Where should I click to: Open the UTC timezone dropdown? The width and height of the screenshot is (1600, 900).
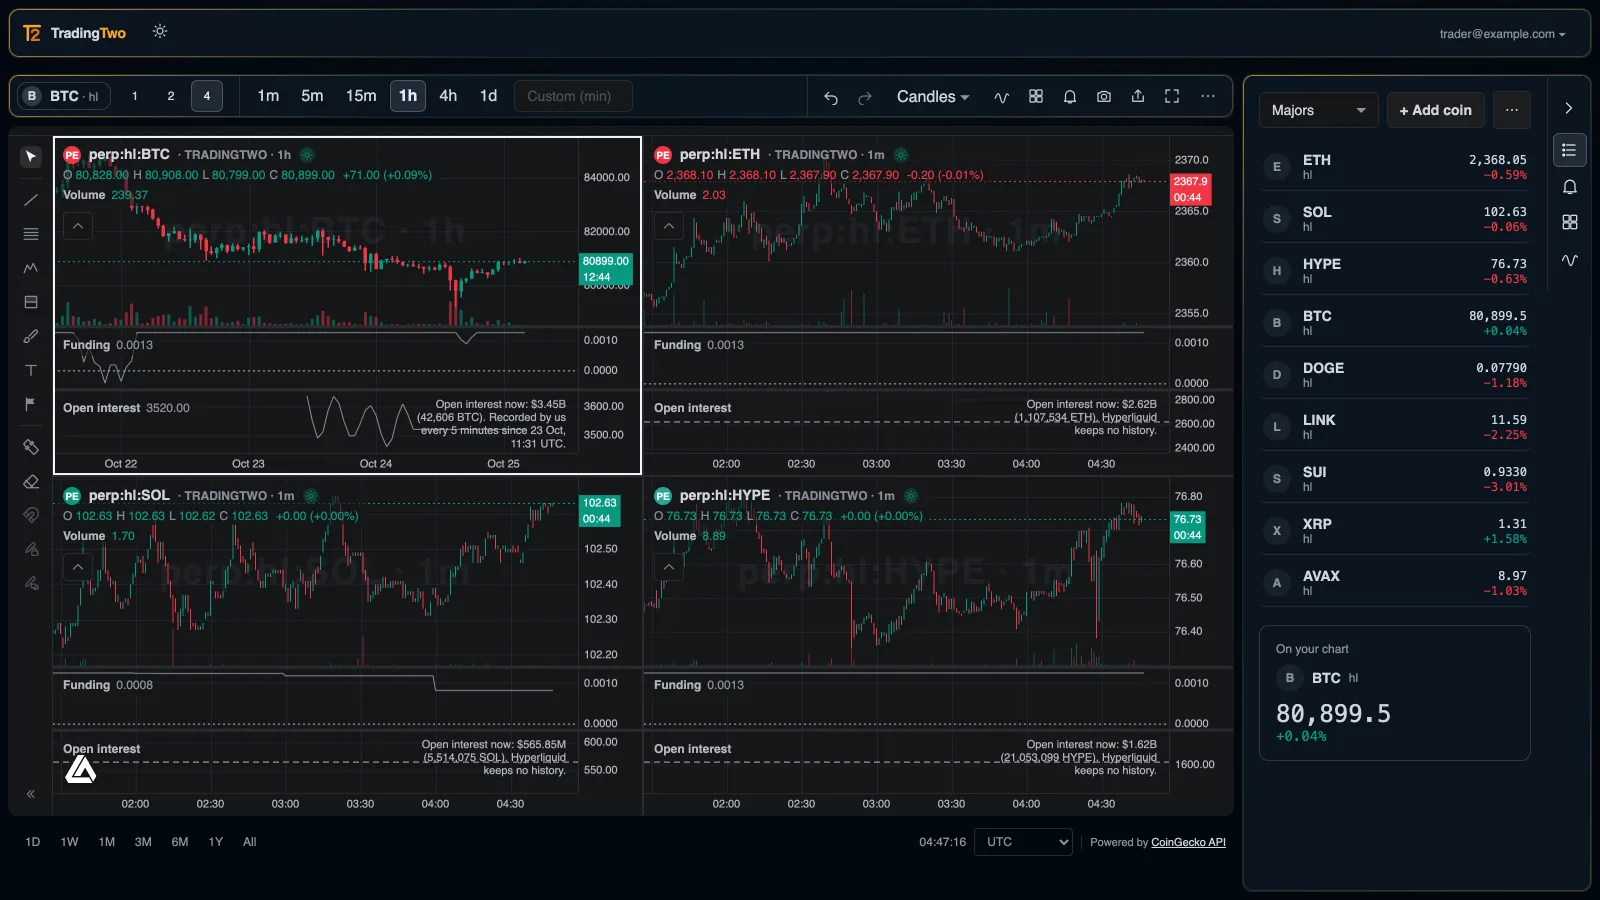[1023, 842]
